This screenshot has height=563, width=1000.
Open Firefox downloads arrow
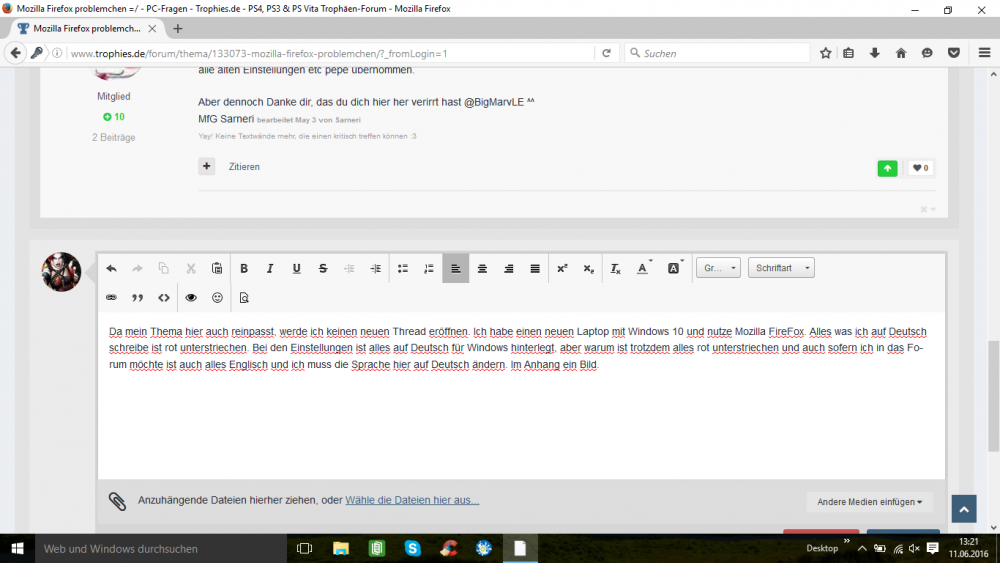click(875, 53)
